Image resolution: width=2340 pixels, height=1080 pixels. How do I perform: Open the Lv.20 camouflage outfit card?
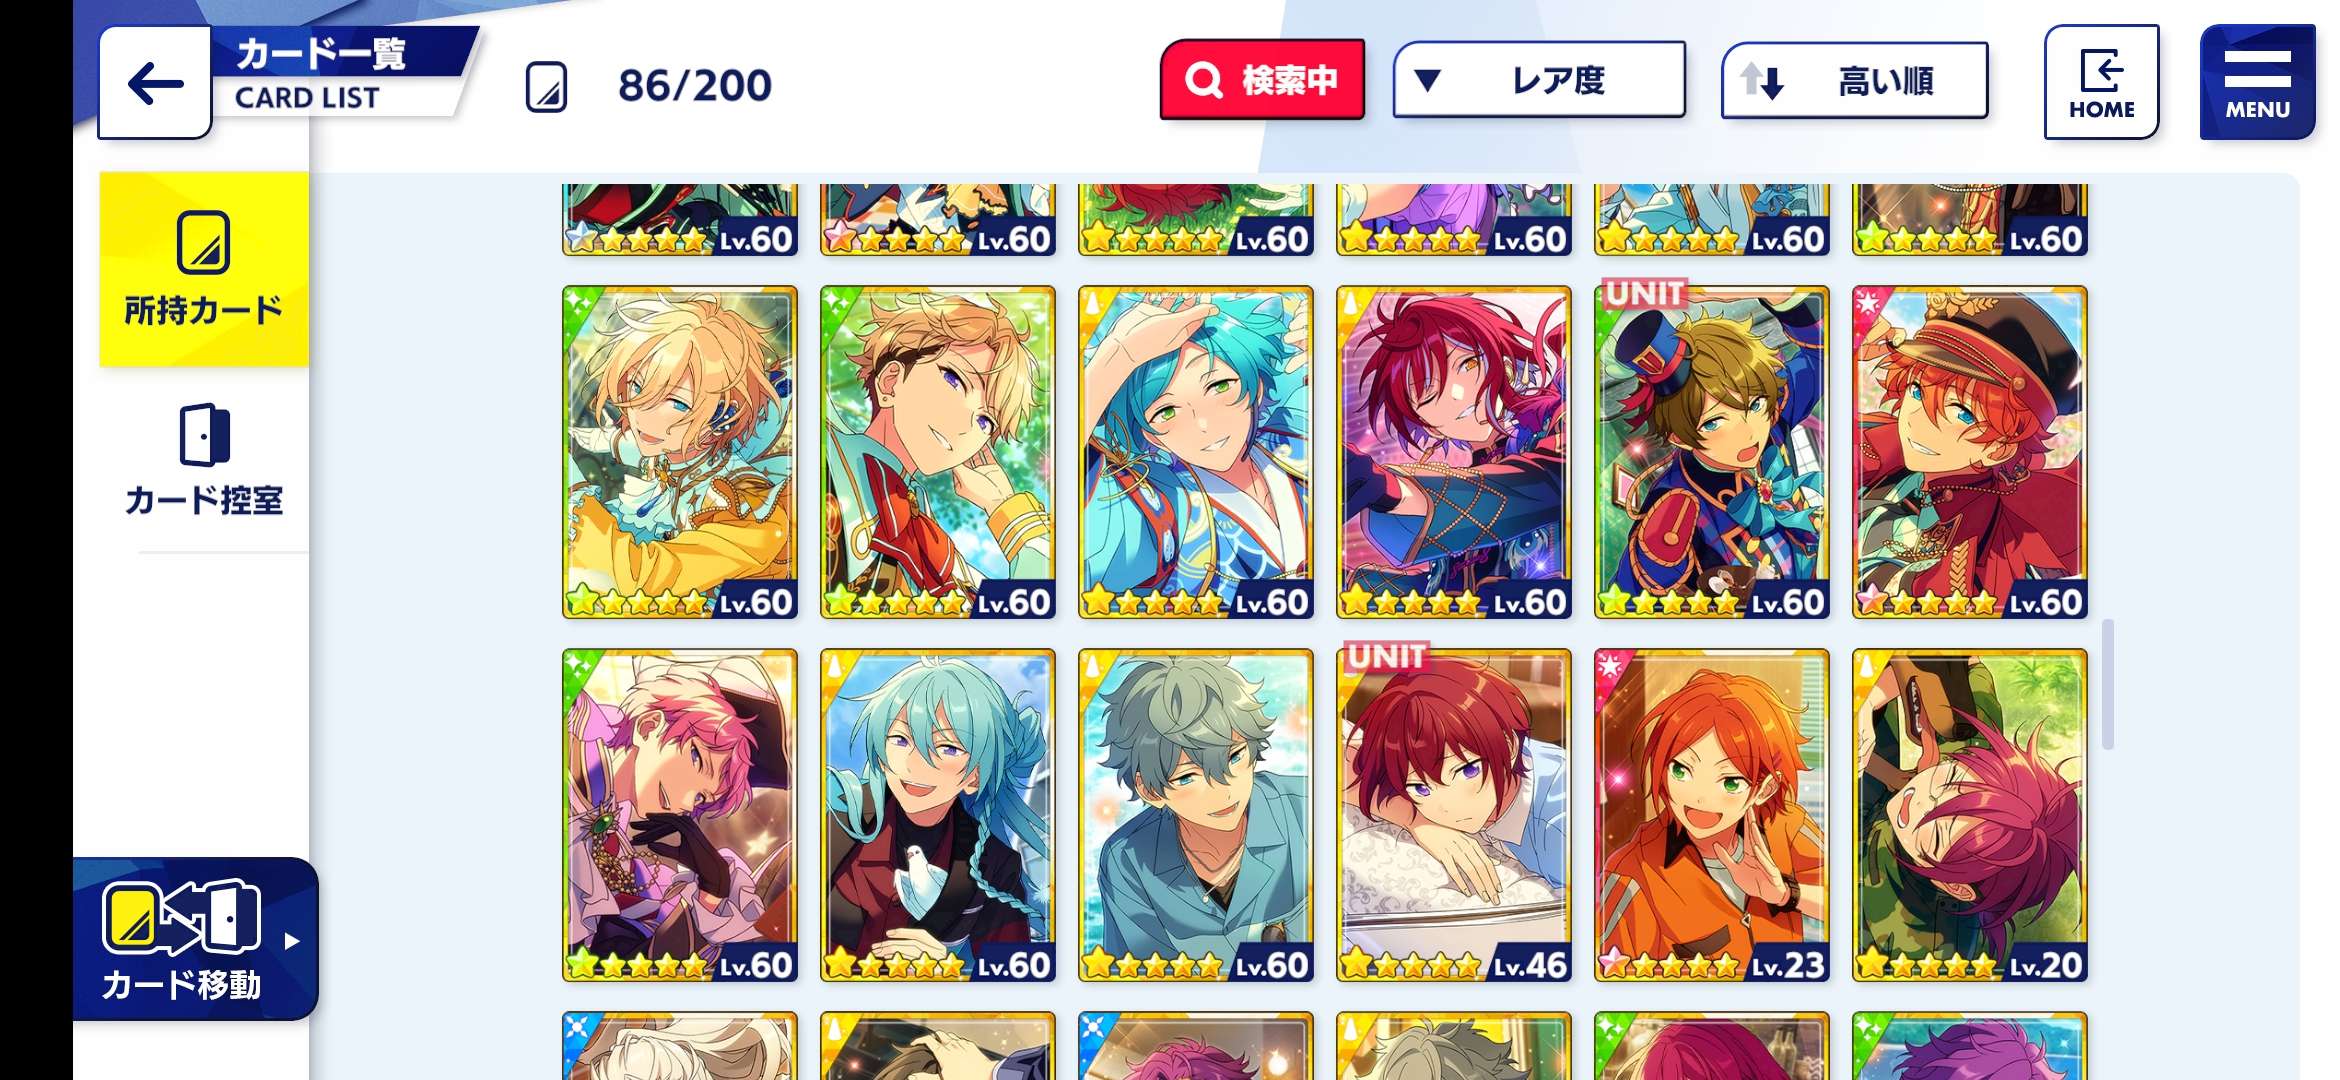pyautogui.click(x=1970, y=815)
